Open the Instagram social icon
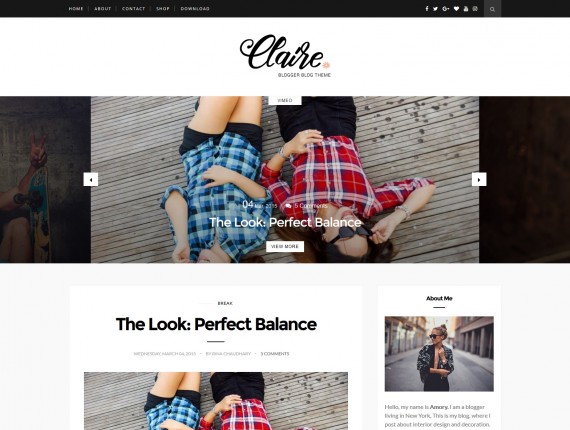This screenshot has height=430, width=570. [x=475, y=9]
